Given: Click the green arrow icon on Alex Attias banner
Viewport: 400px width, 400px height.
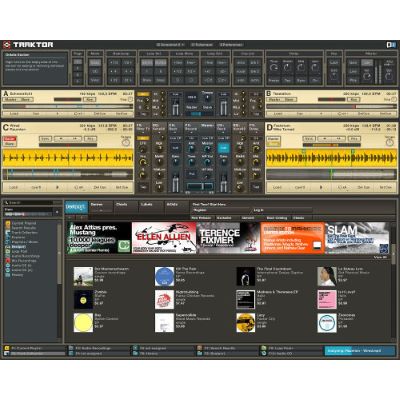Looking at the screenshot, I should (124, 246).
